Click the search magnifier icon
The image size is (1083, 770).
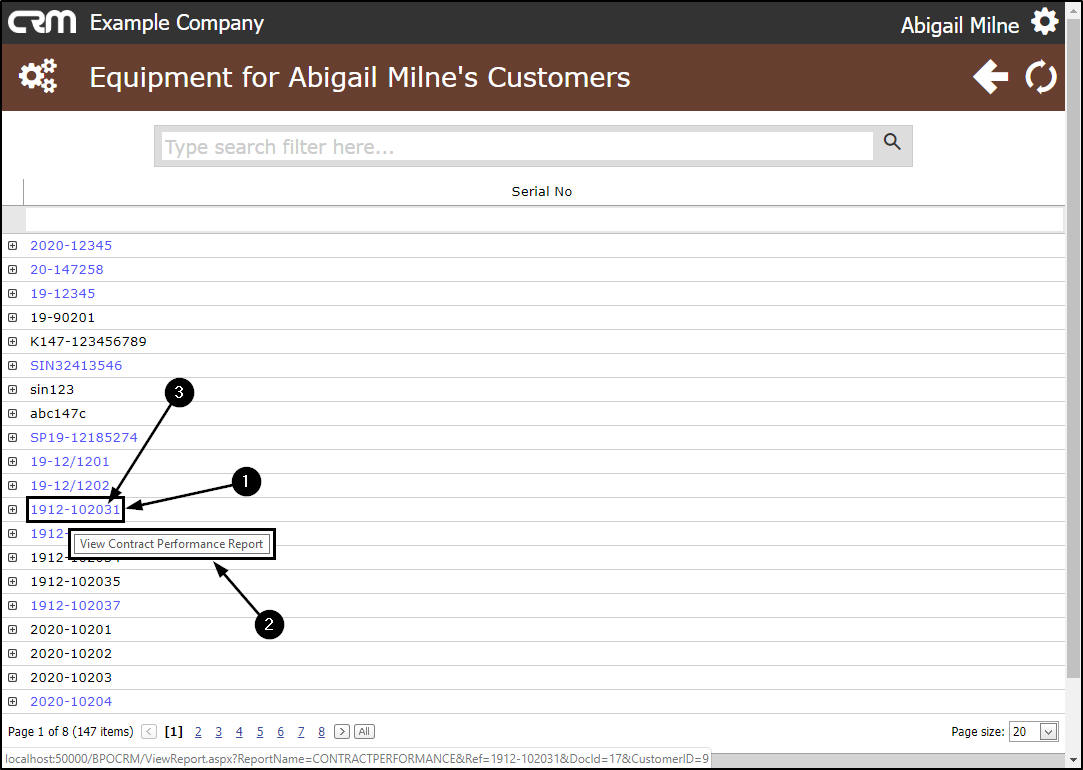(892, 143)
